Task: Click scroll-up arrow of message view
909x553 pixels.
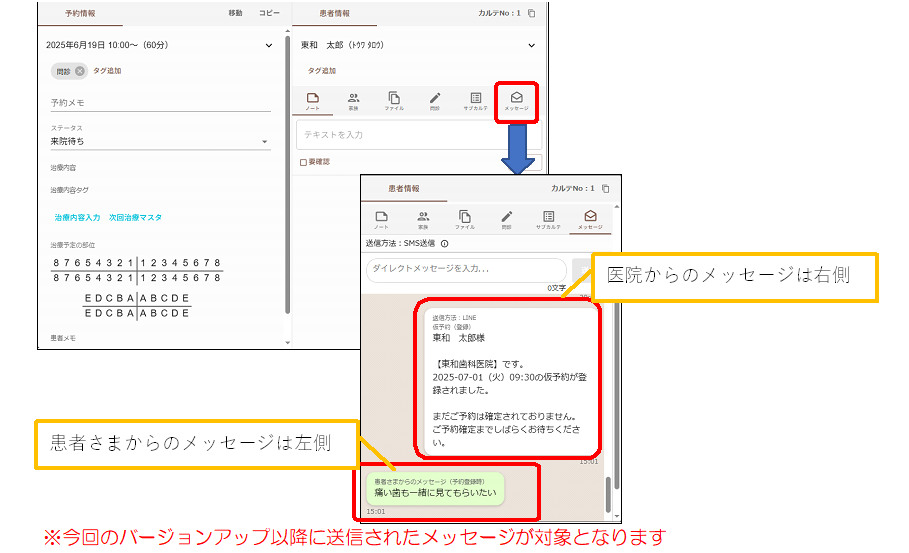Action: coord(617,206)
